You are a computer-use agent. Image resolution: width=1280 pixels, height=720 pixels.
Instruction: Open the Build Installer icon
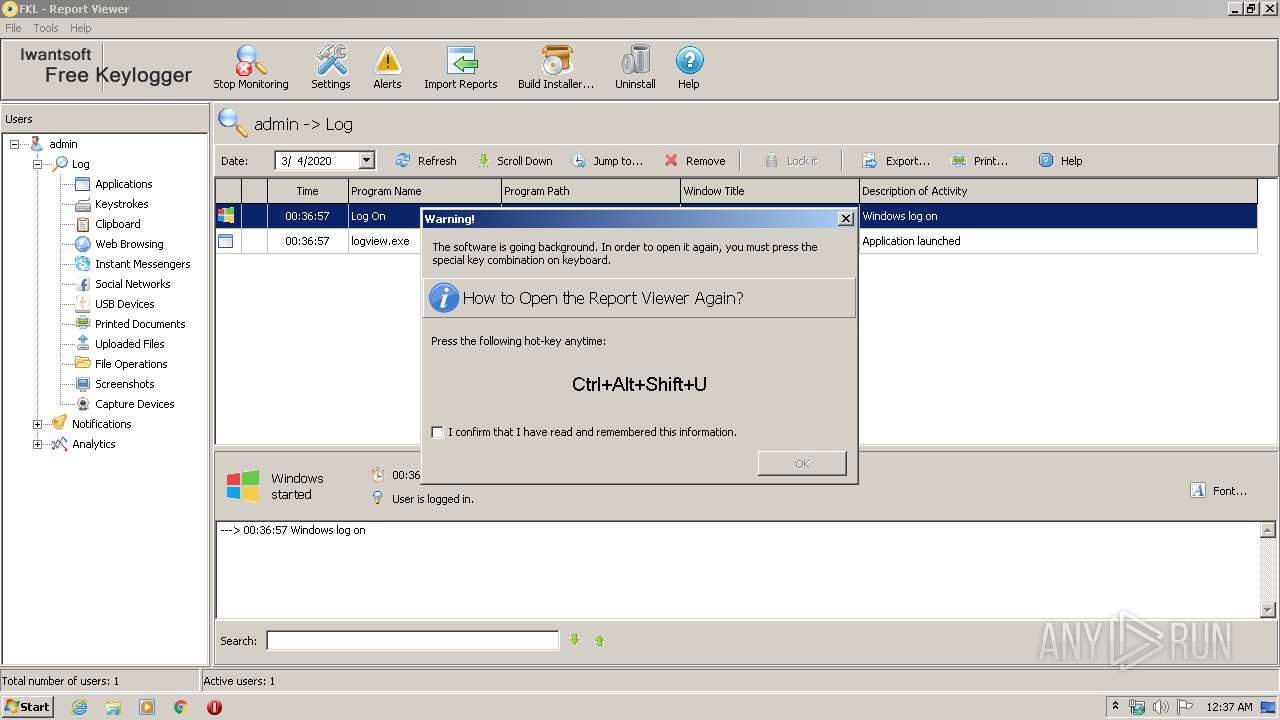tap(556, 68)
